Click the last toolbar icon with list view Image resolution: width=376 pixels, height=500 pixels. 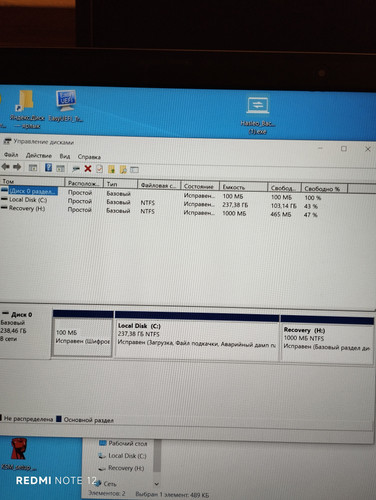(134, 170)
